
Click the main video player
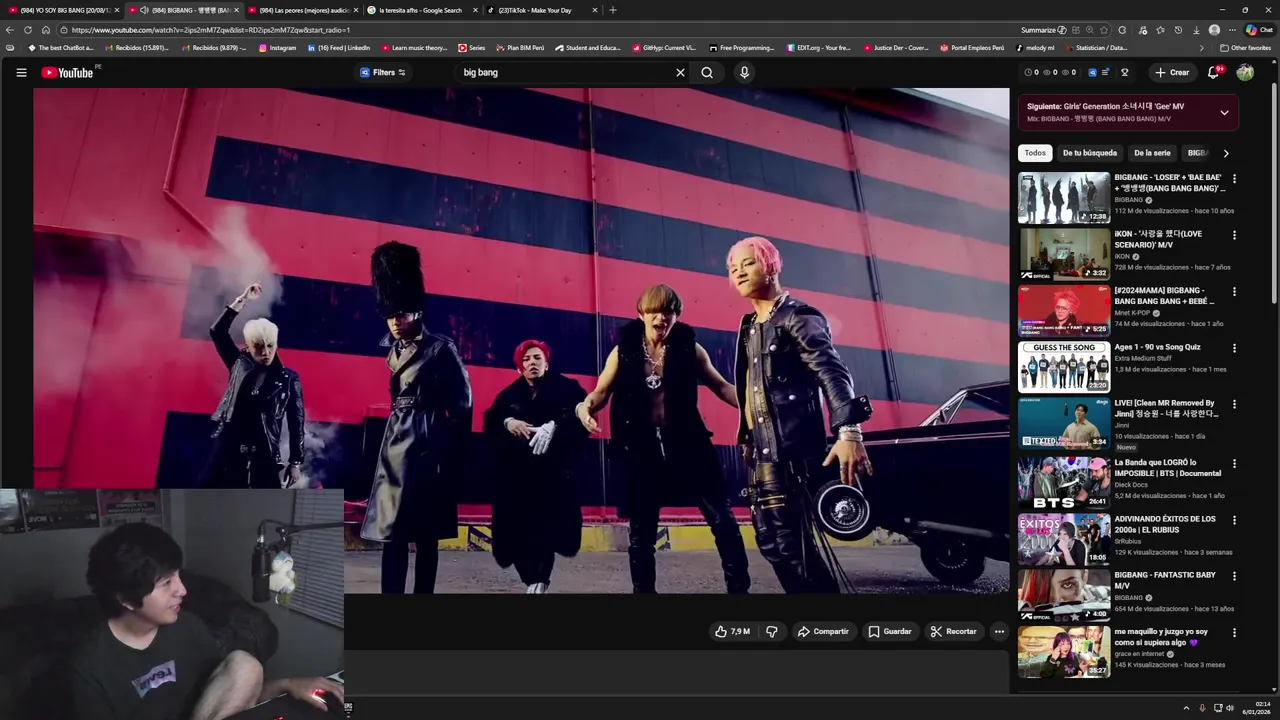coord(521,340)
